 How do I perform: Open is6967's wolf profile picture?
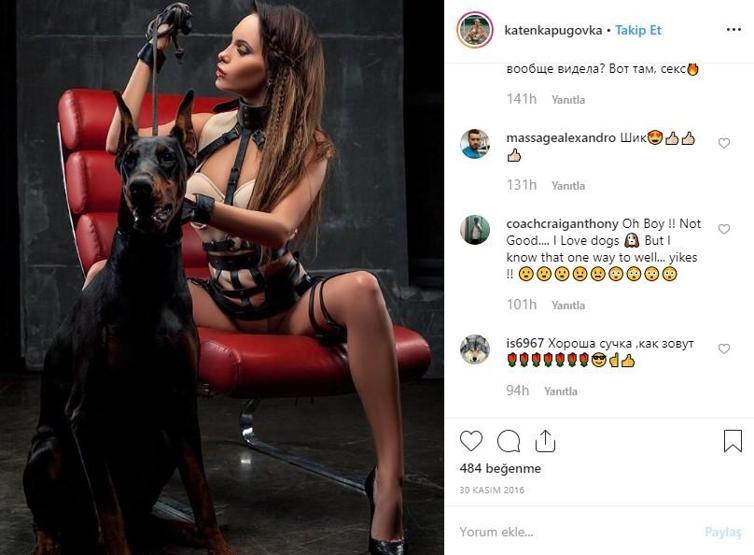475,349
